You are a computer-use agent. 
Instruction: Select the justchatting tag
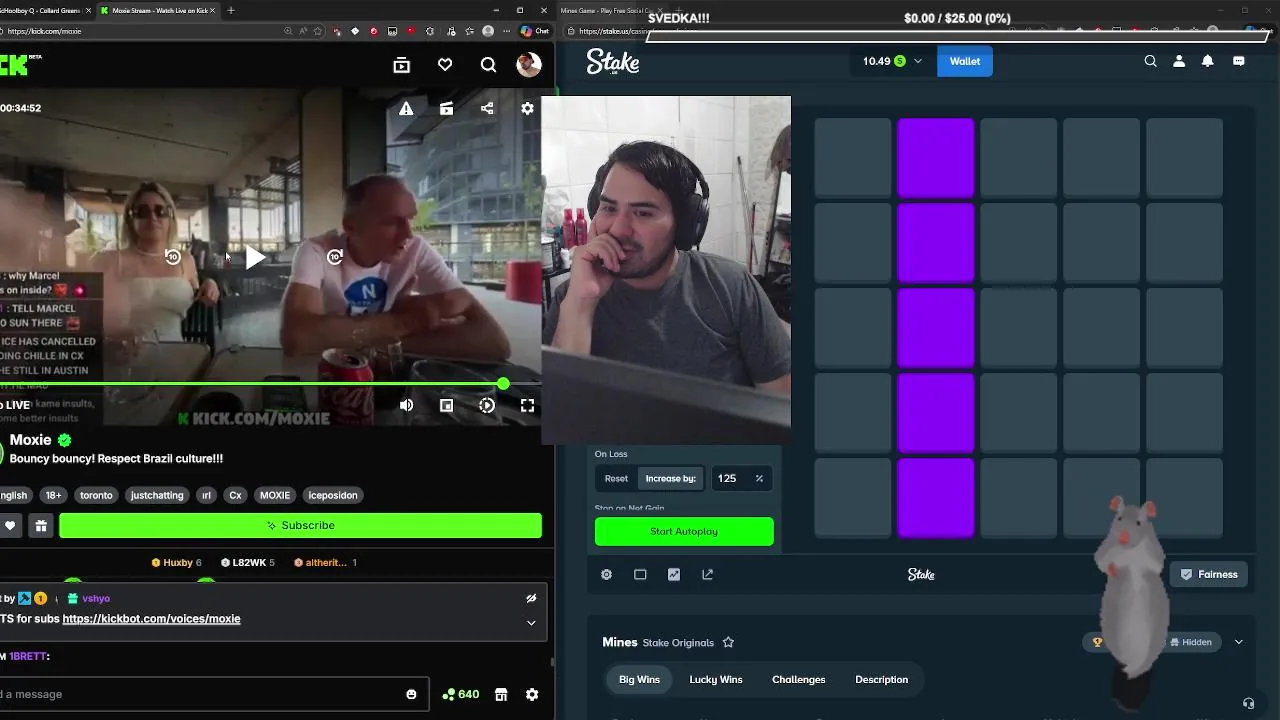[x=157, y=495]
